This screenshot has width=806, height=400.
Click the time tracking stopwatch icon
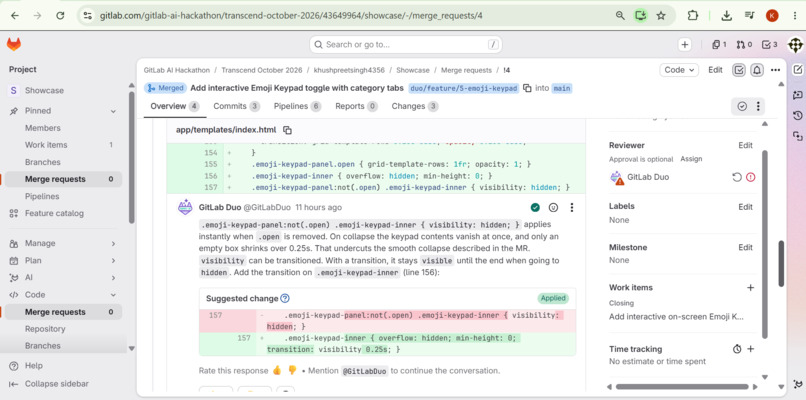pos(737,349)
